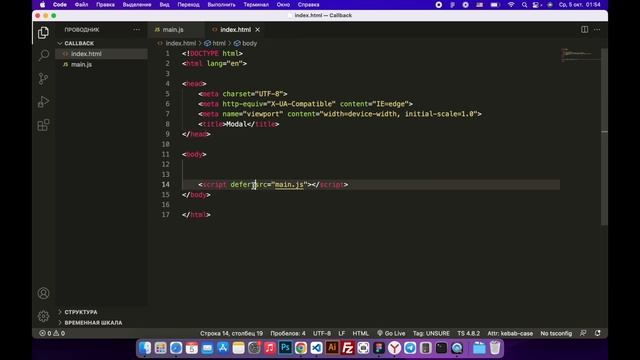
Task: Open Wi-Fi status in menu bar
Action: [x=511, y=5]
